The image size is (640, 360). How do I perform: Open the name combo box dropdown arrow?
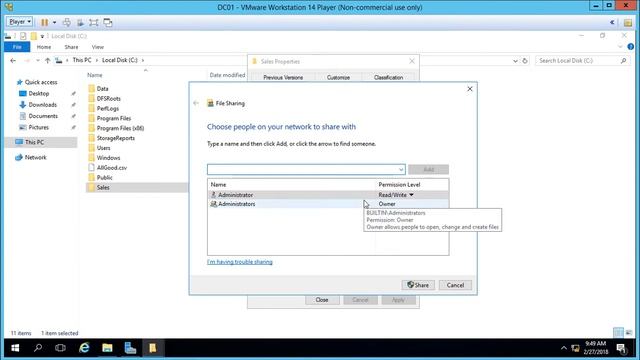[x=401, y=169]
